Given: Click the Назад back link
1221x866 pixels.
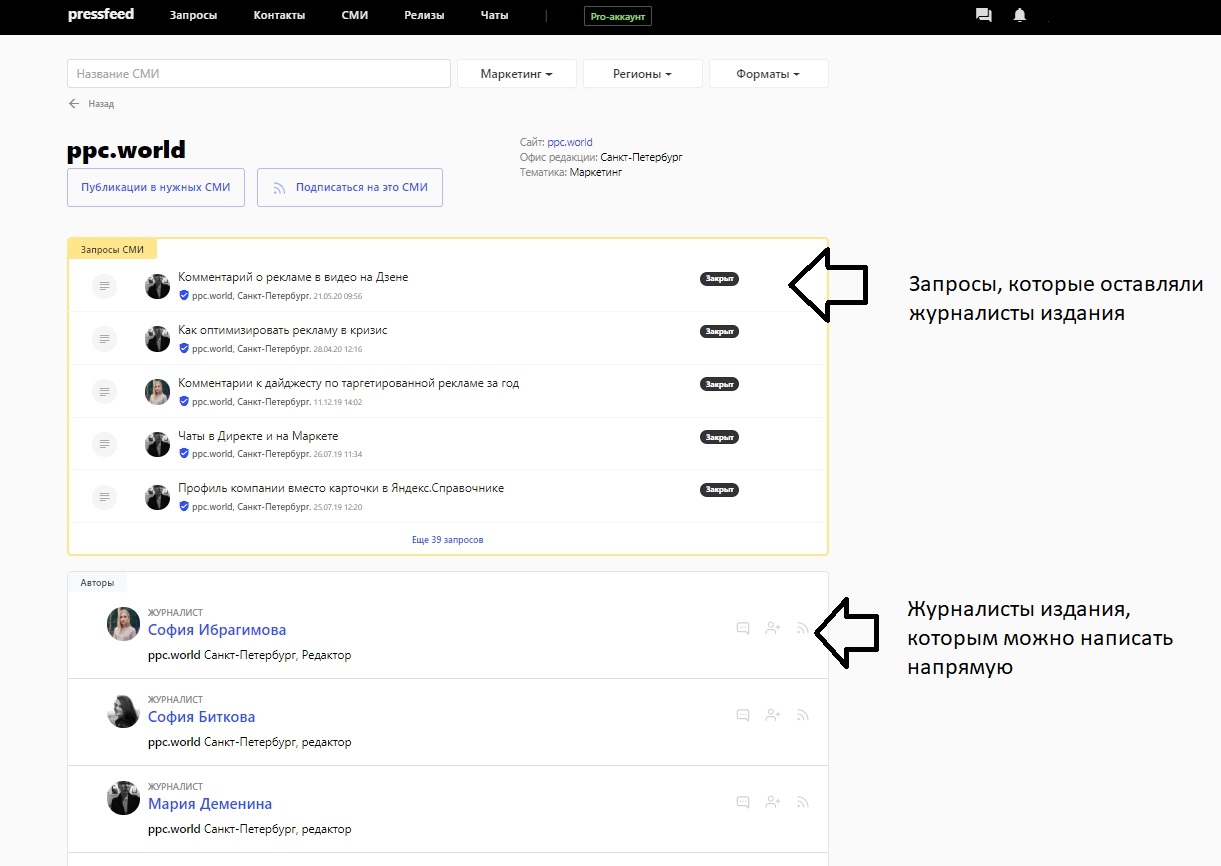Looking at the screenshot, I should (92, 104).
